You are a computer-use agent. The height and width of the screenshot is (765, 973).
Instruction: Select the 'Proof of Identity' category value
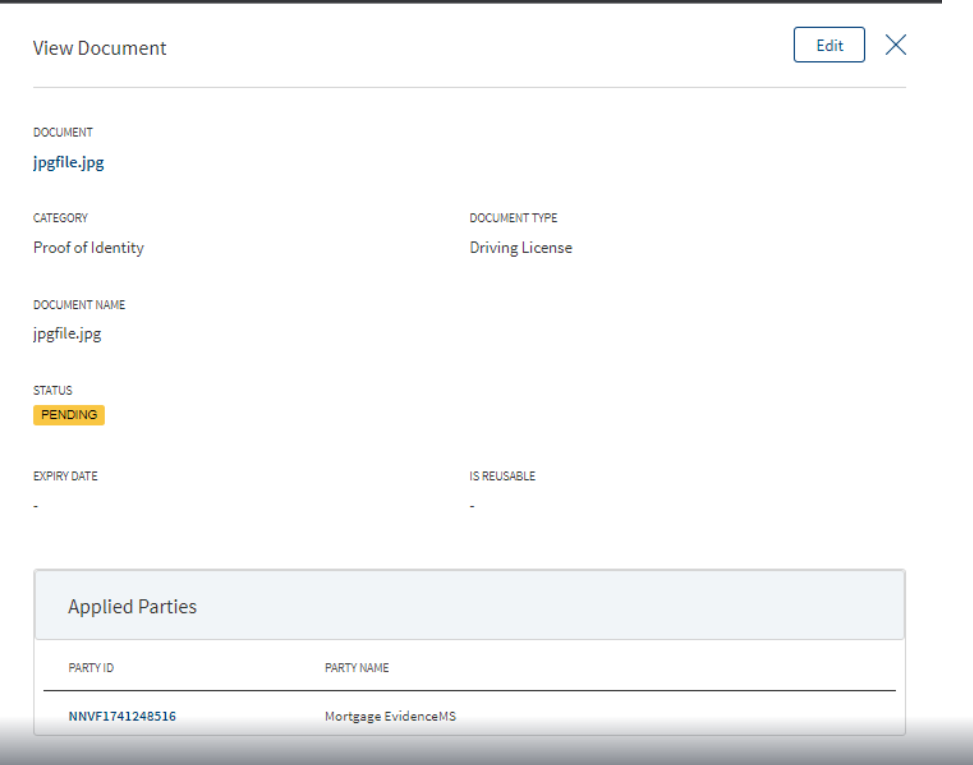[88, 248]
